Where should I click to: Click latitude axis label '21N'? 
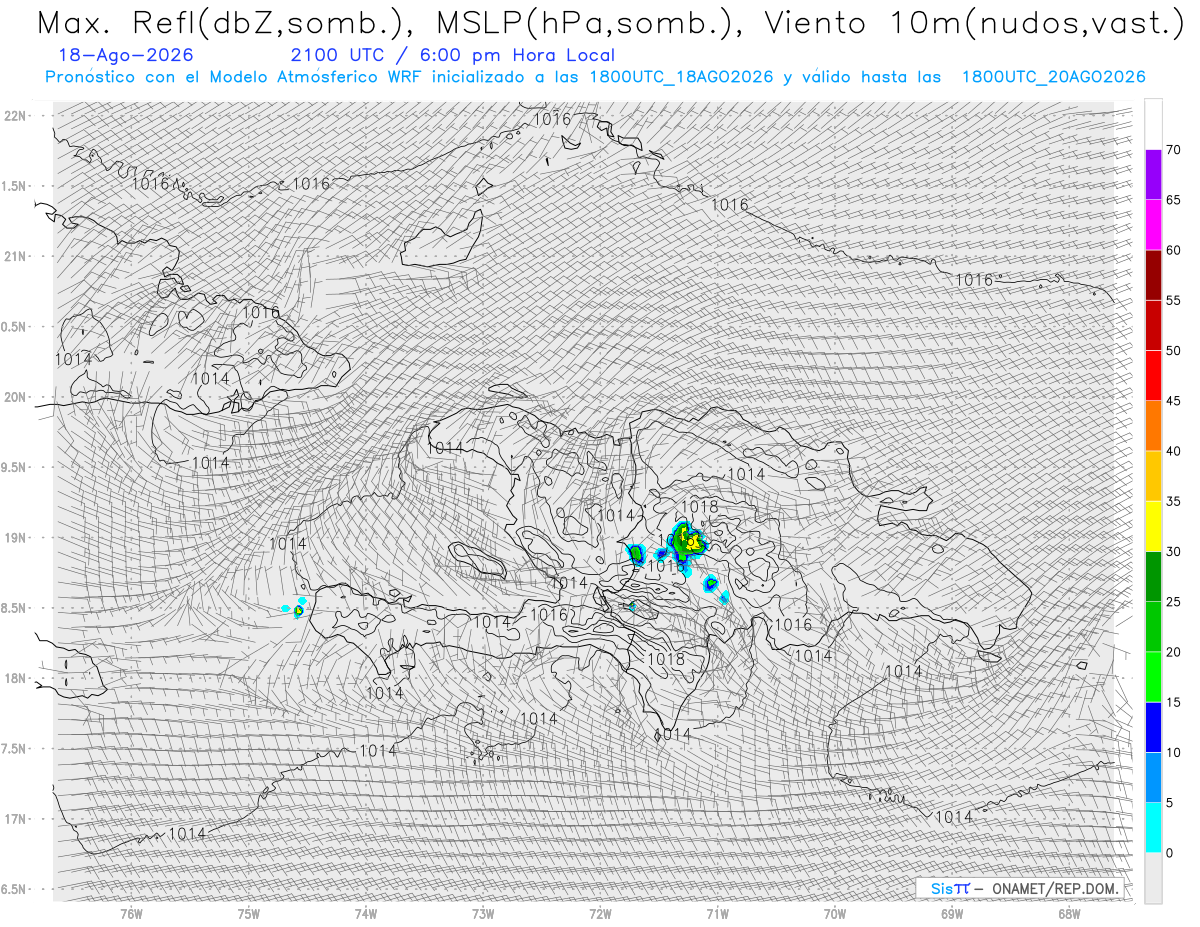16,257
